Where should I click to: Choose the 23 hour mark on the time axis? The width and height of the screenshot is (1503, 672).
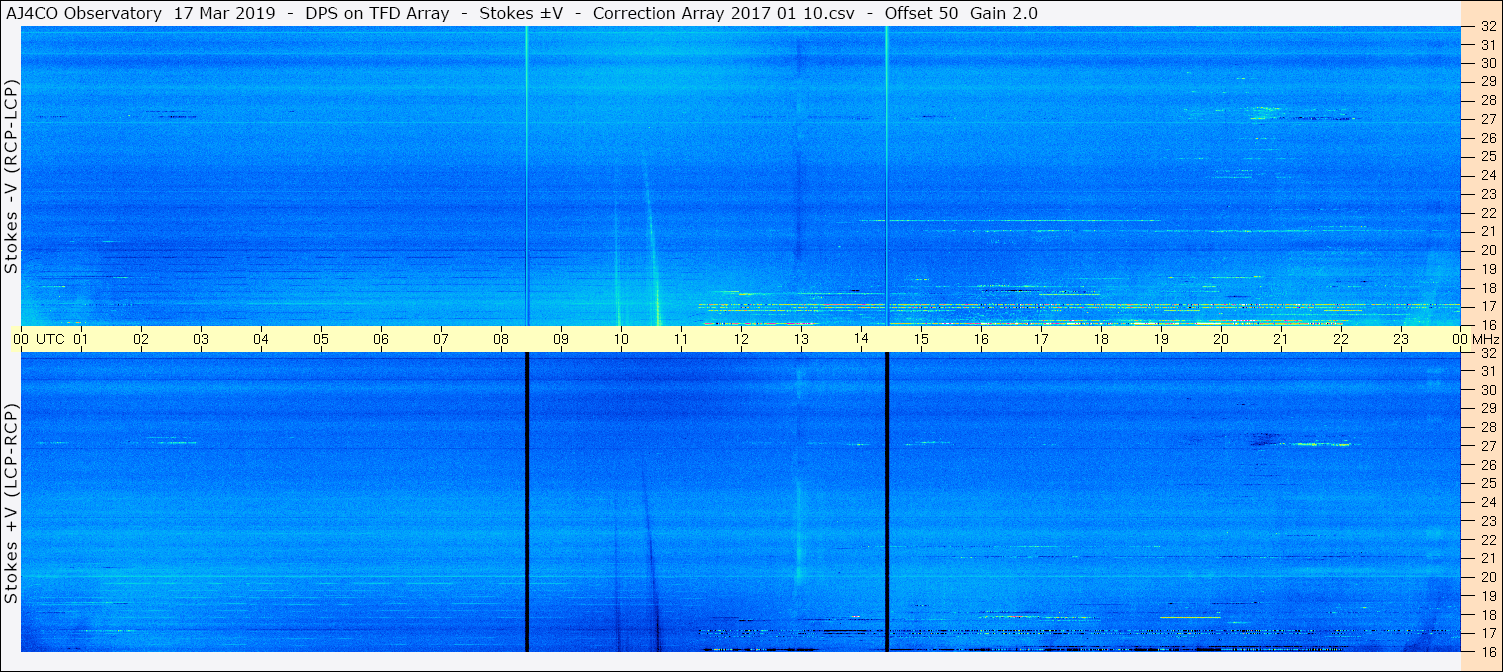coord(1401,339)
